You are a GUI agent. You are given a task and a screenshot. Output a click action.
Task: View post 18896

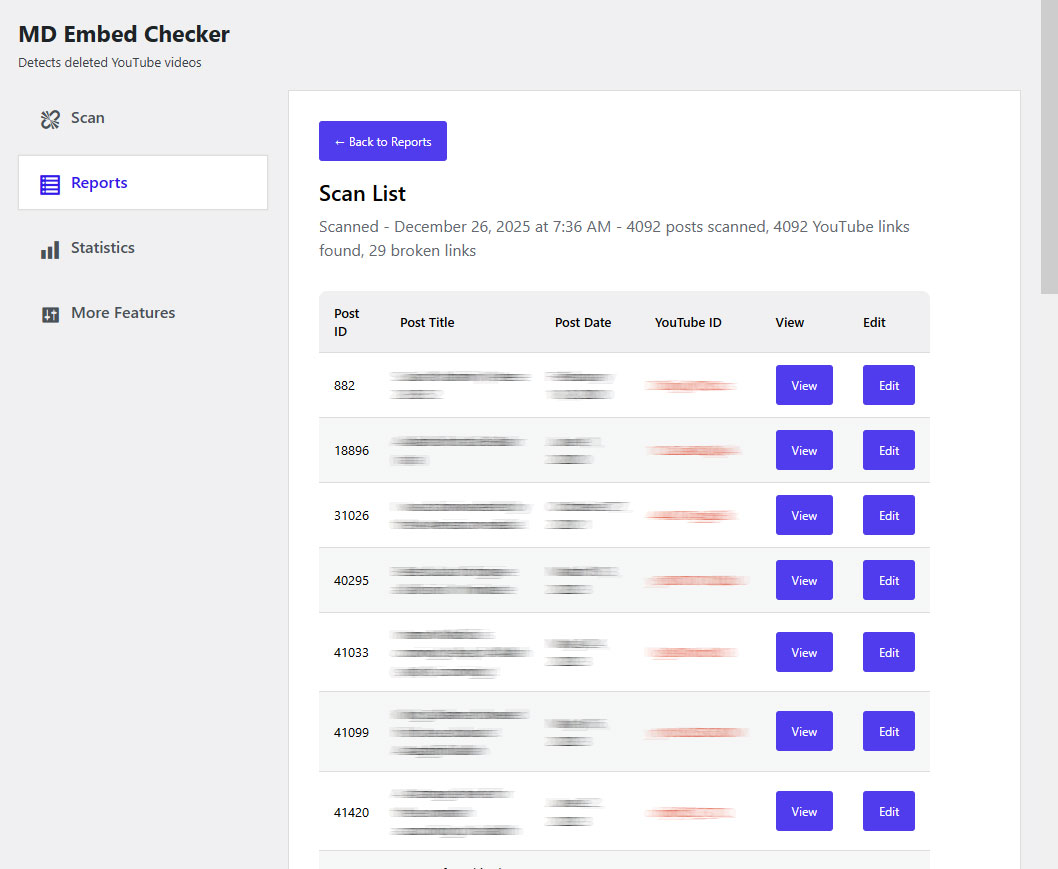pos(804,450)
